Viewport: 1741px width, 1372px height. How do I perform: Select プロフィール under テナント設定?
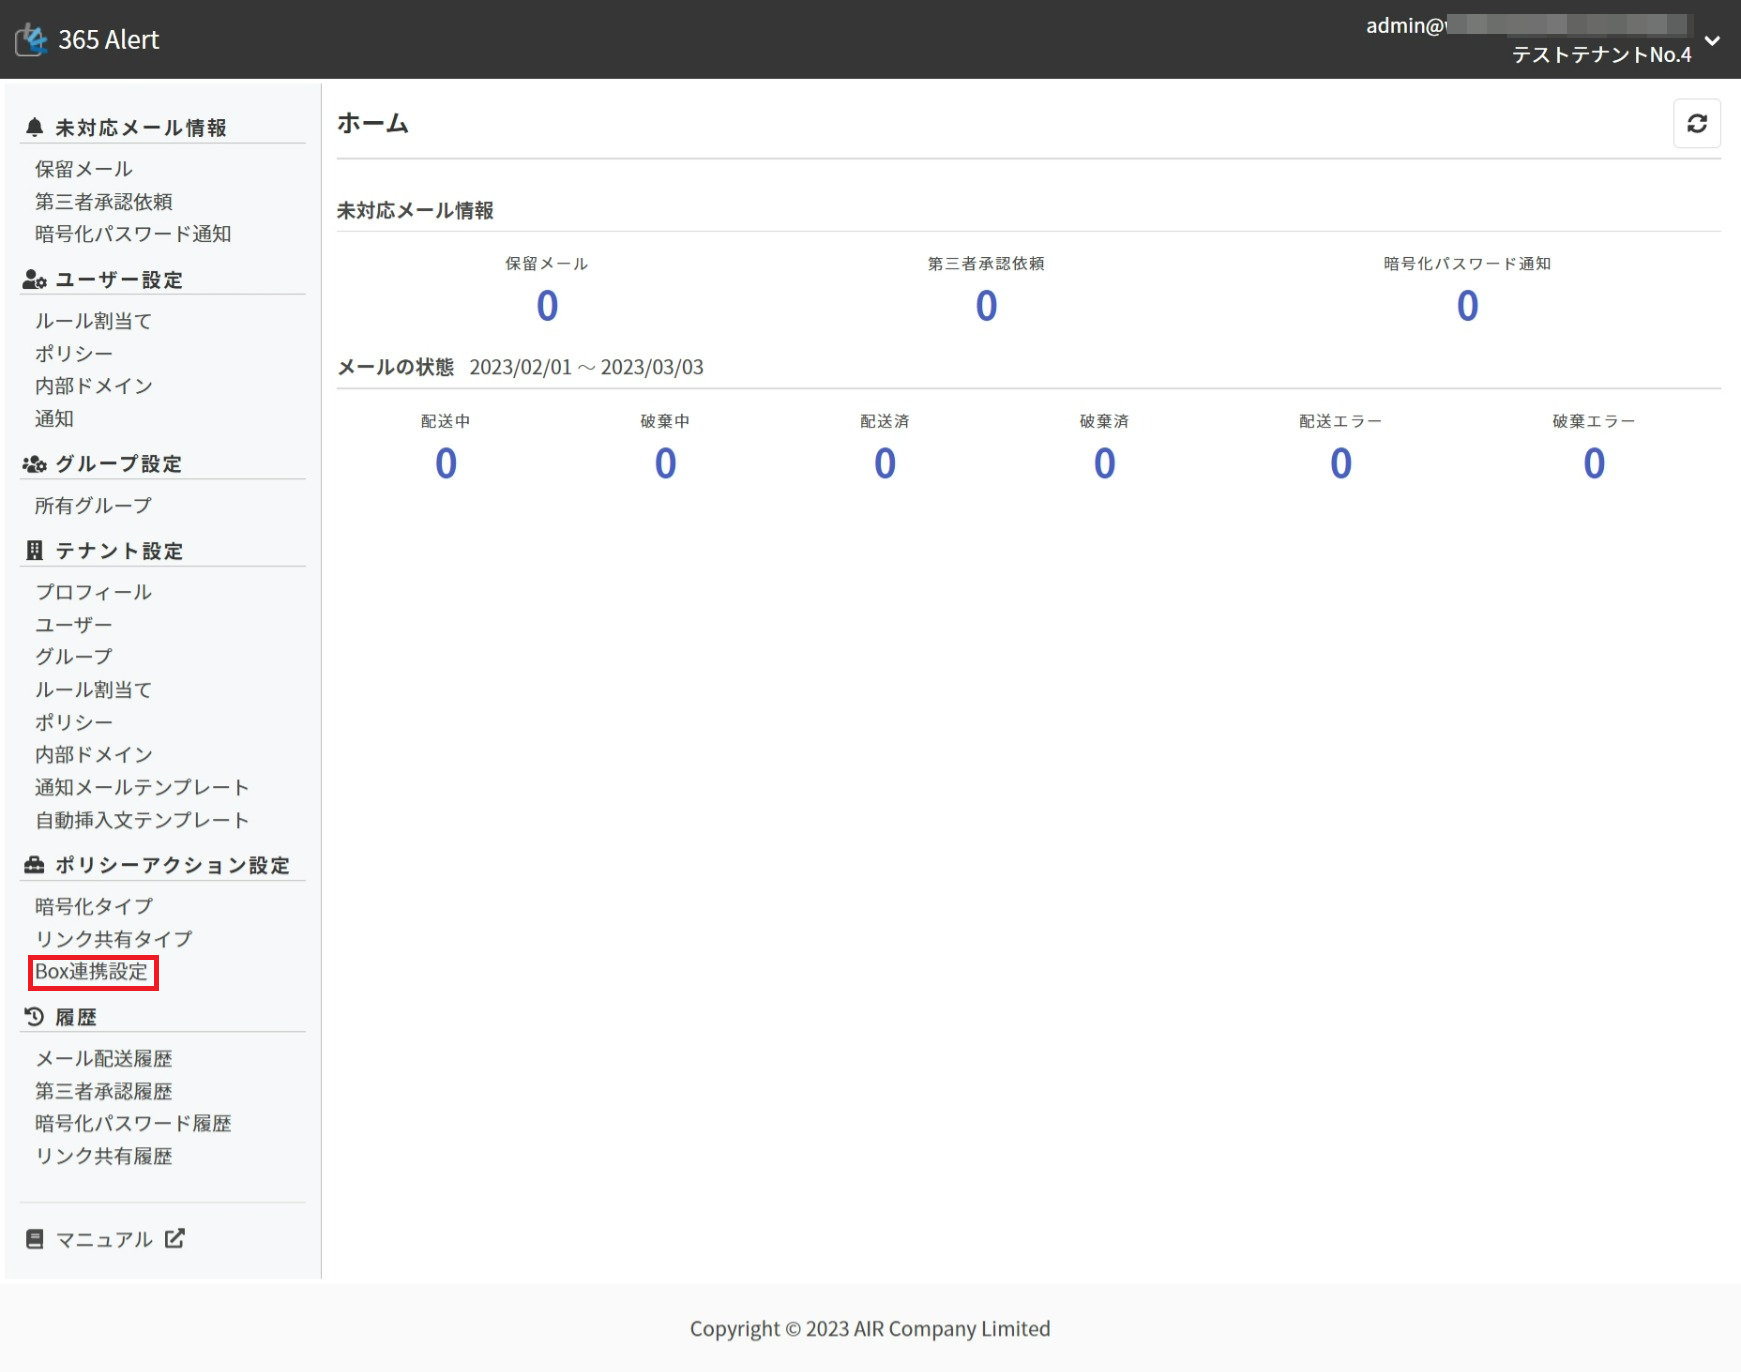(93, 592)
